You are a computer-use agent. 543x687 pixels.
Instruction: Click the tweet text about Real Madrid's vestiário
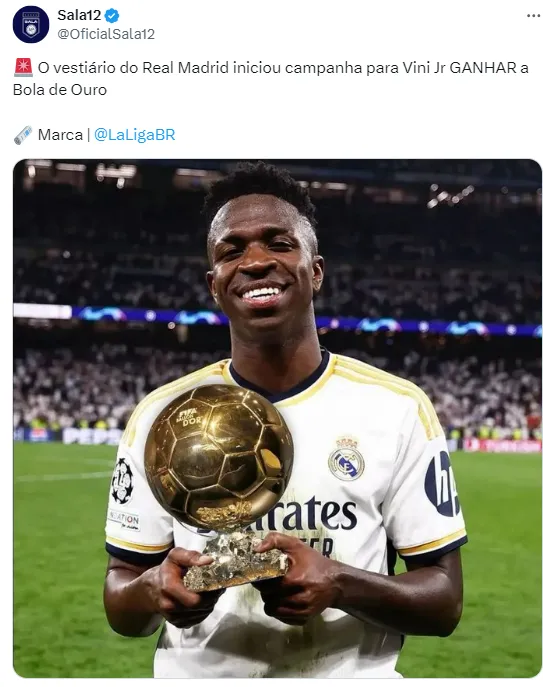[x=271, y=79]
